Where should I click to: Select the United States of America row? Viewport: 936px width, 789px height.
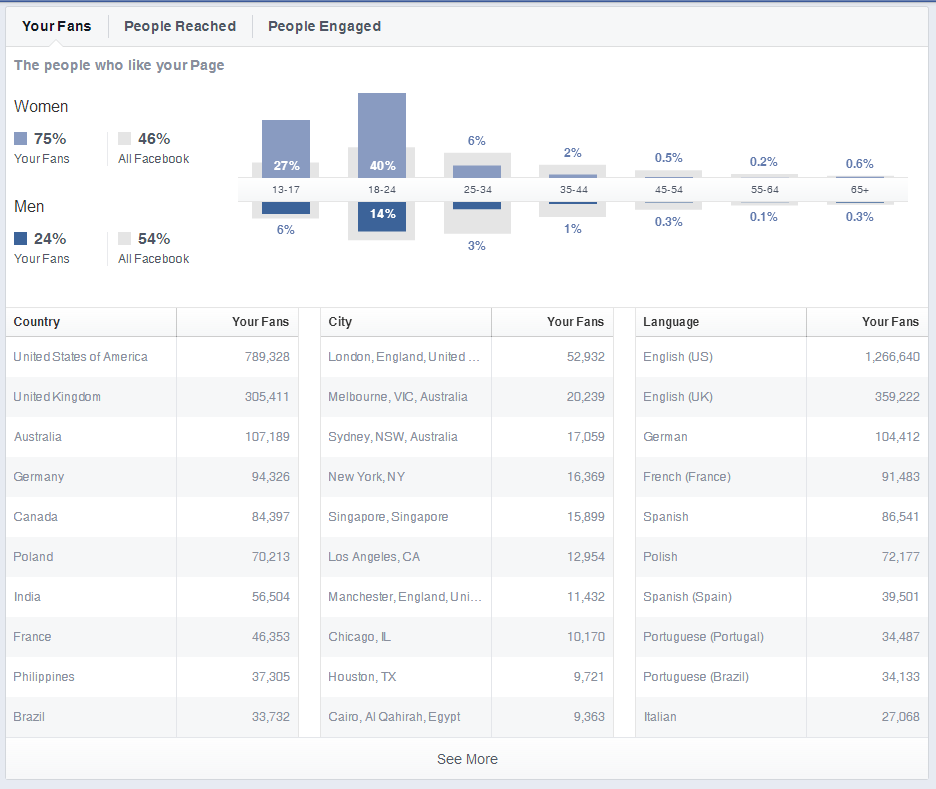click(152, 357)
